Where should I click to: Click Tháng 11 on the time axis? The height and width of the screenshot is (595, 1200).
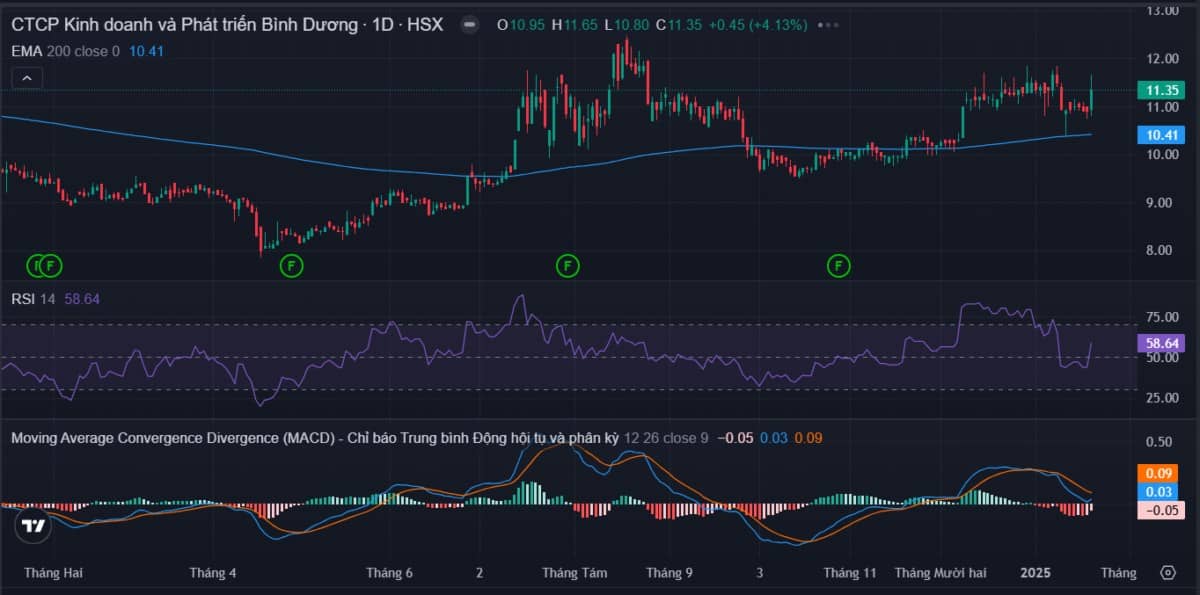click(x=850, y=573)
